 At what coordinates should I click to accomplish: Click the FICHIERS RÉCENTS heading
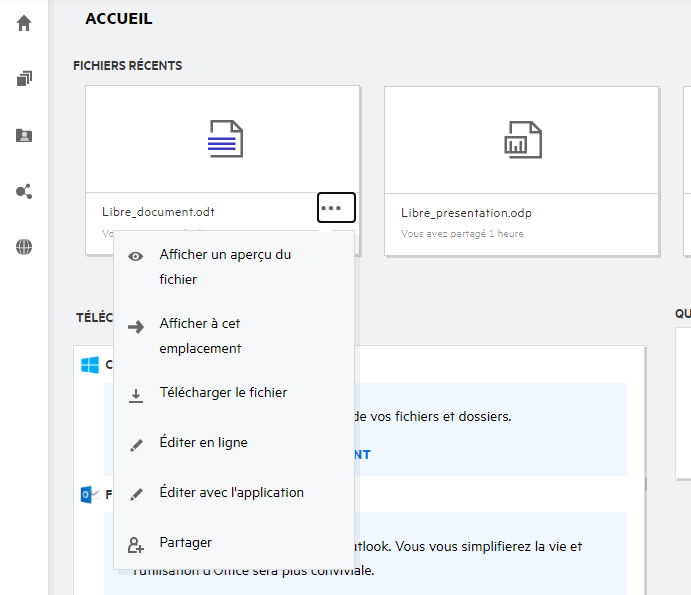(x=128, y=66)
